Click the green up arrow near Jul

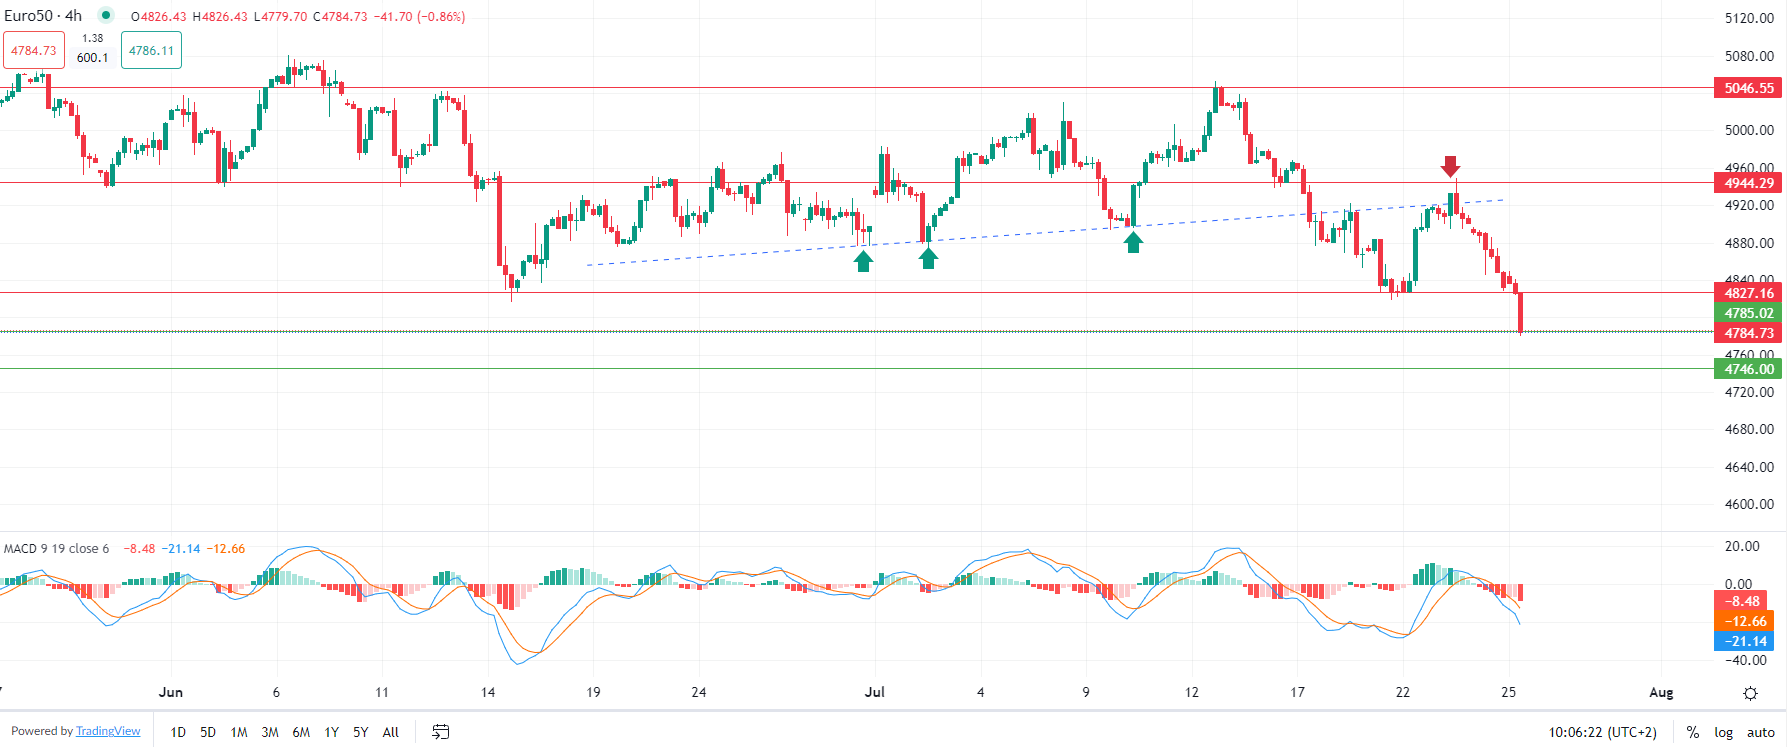click(928, 259)
